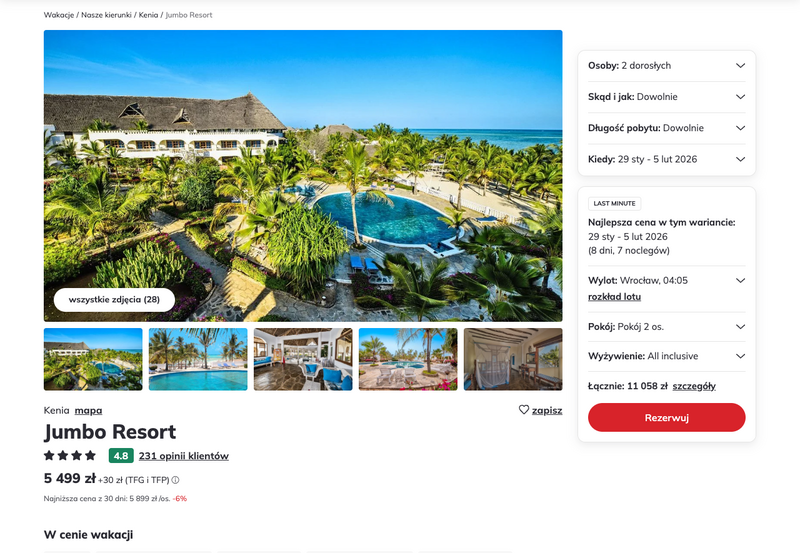Expand the Osoby dropdown

(666, 65)
